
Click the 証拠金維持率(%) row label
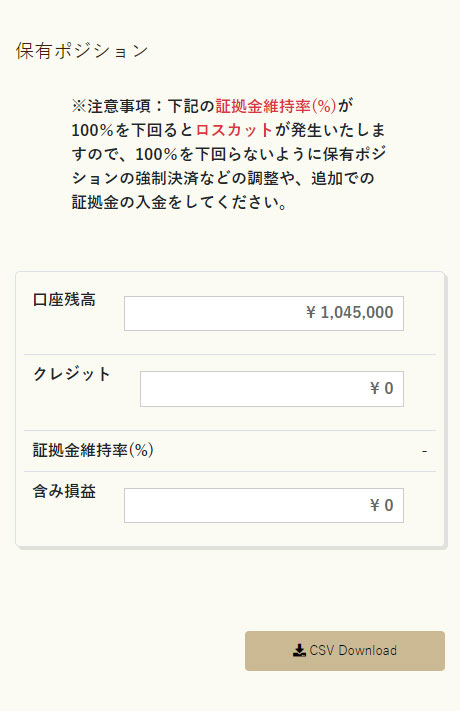tap(93, 450)
